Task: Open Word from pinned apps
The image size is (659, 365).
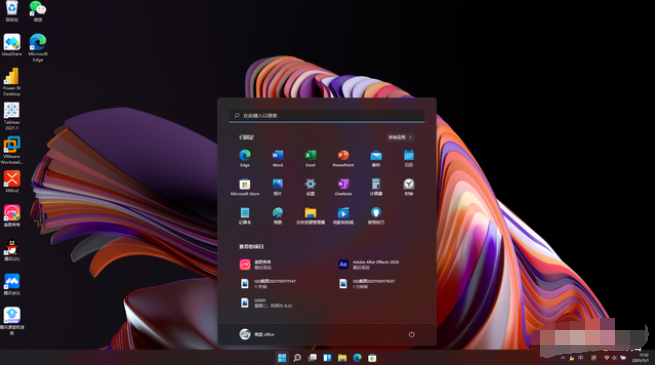Action: click(x=277, y=159)
